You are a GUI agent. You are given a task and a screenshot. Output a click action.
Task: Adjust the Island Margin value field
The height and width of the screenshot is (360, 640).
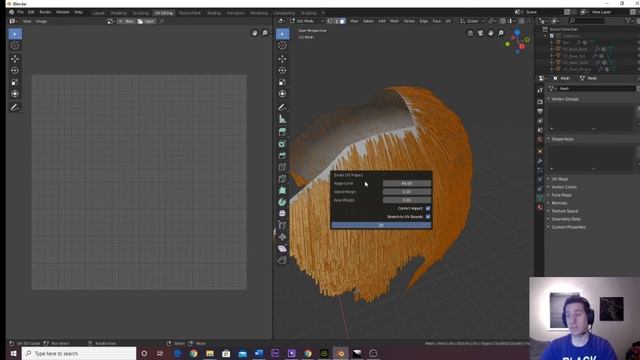click(x=407, y=191)
